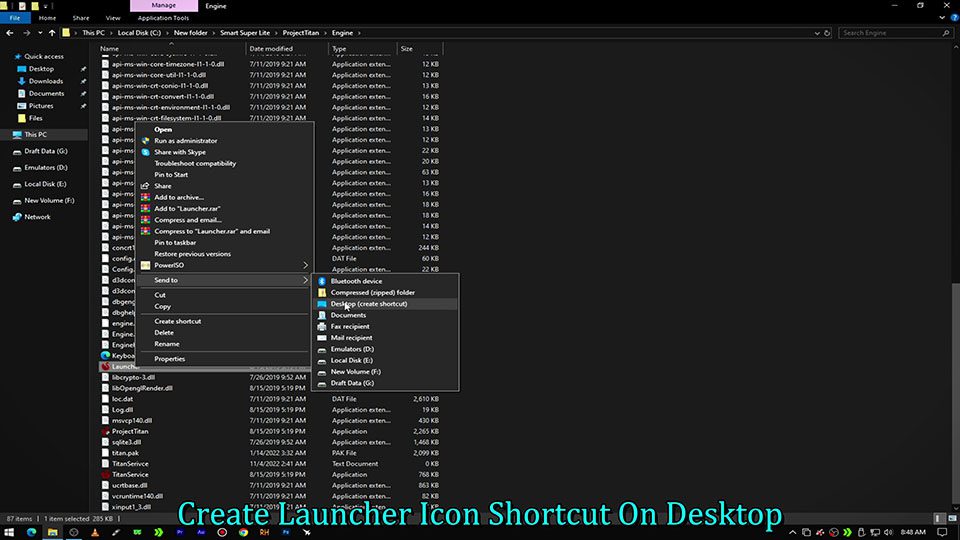
Task: Click the Fax recipient icon
Action: click(x=322, y=326)
